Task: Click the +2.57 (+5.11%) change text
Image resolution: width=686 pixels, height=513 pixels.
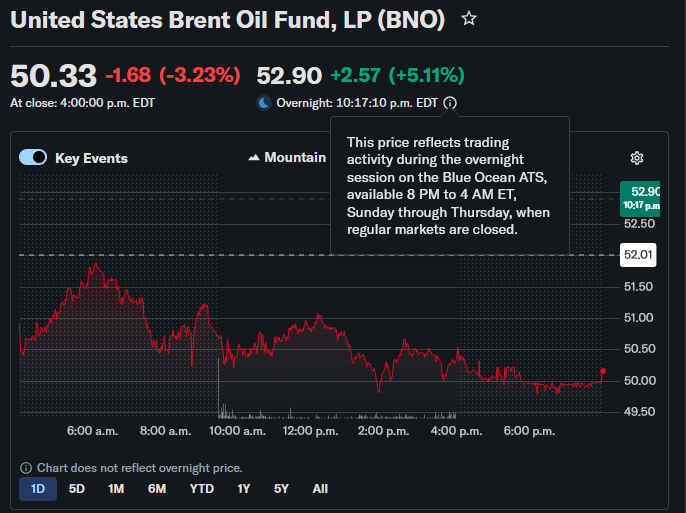Action: pyautogui.click(x=397, y=75)
